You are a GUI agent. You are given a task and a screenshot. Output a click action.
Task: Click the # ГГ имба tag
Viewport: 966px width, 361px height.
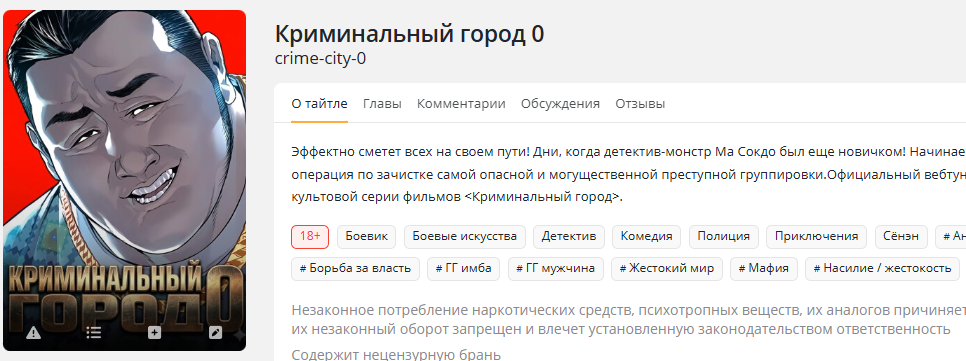coord(463,269)
